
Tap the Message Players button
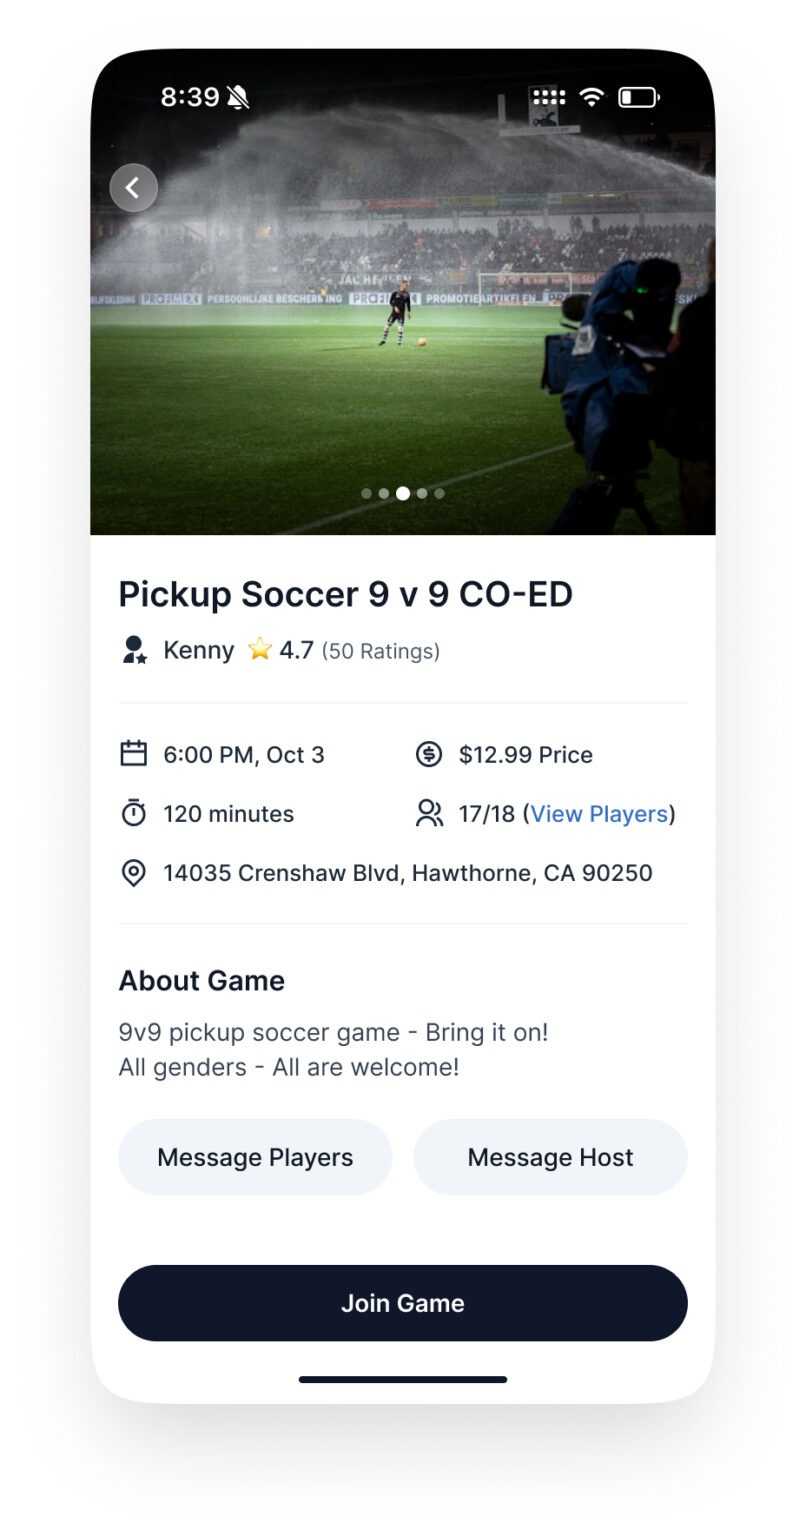(x=255, y=1157)
